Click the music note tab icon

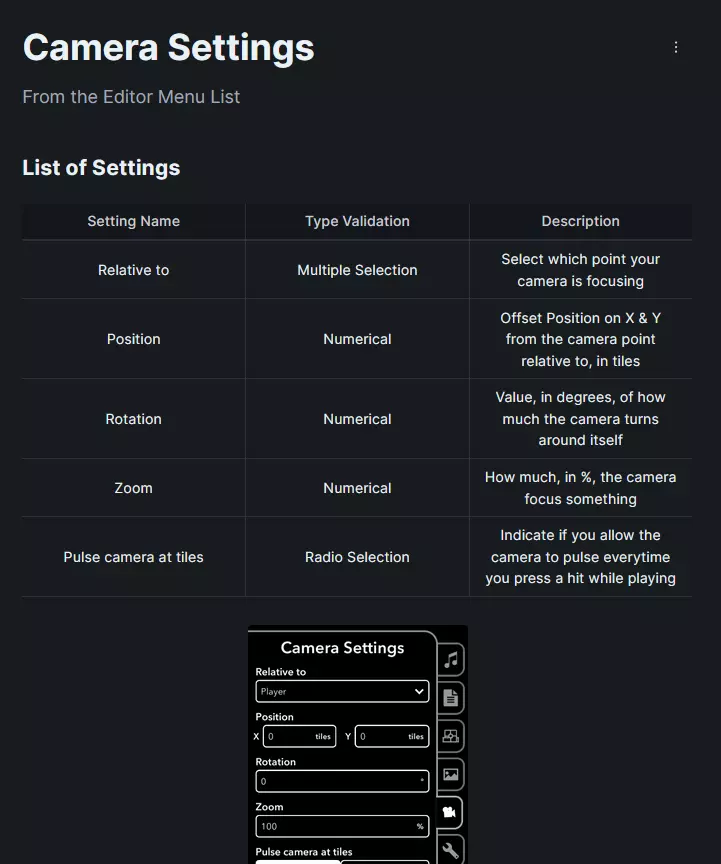pyautogui.click(x=451, y=659)
